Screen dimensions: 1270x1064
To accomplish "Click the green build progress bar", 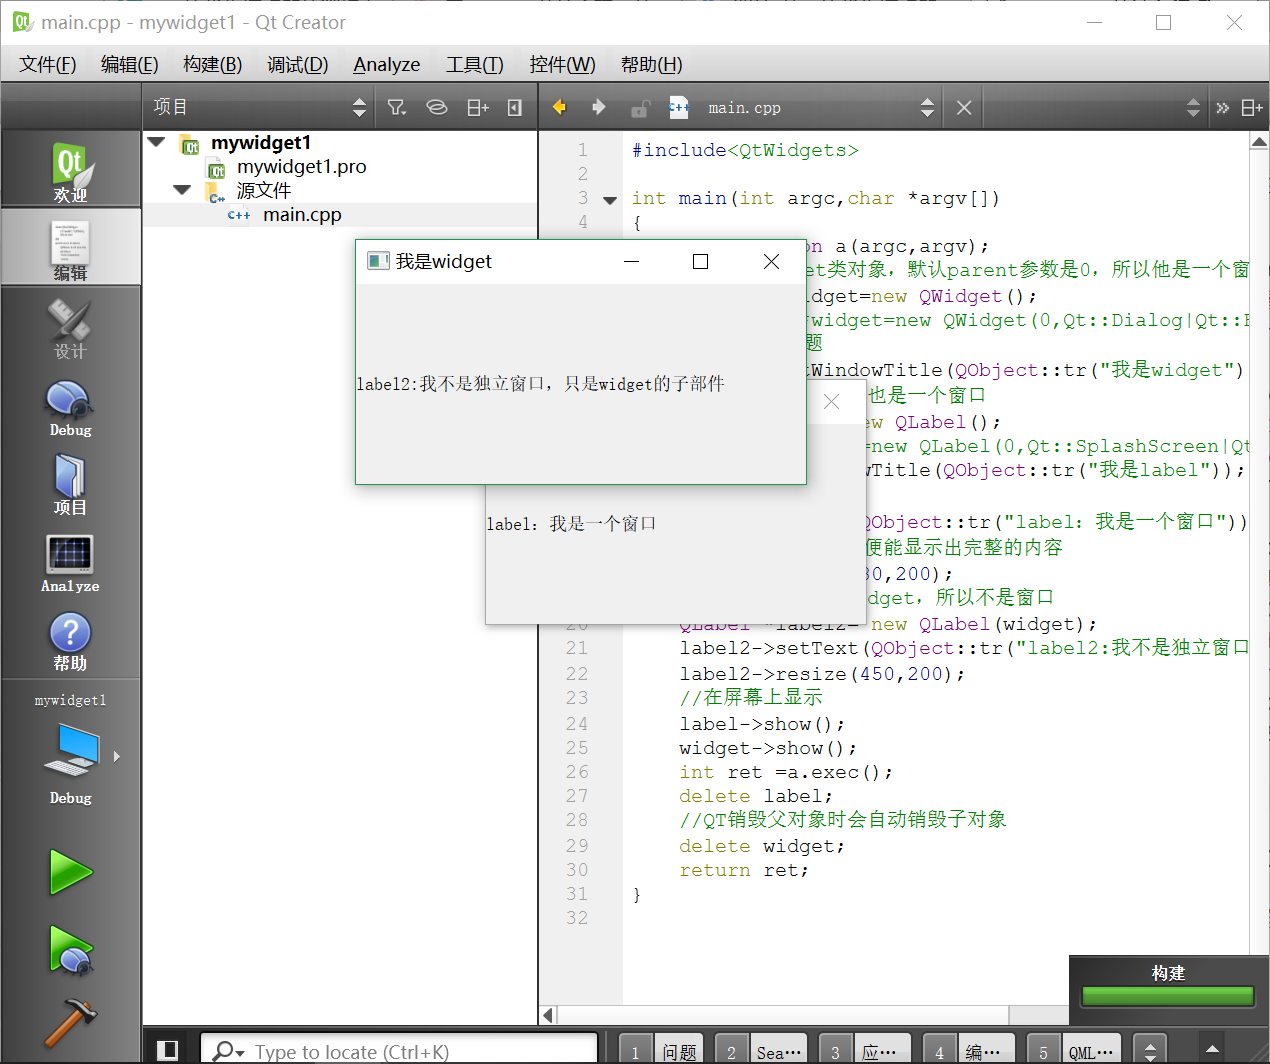I will point(1167,996).
